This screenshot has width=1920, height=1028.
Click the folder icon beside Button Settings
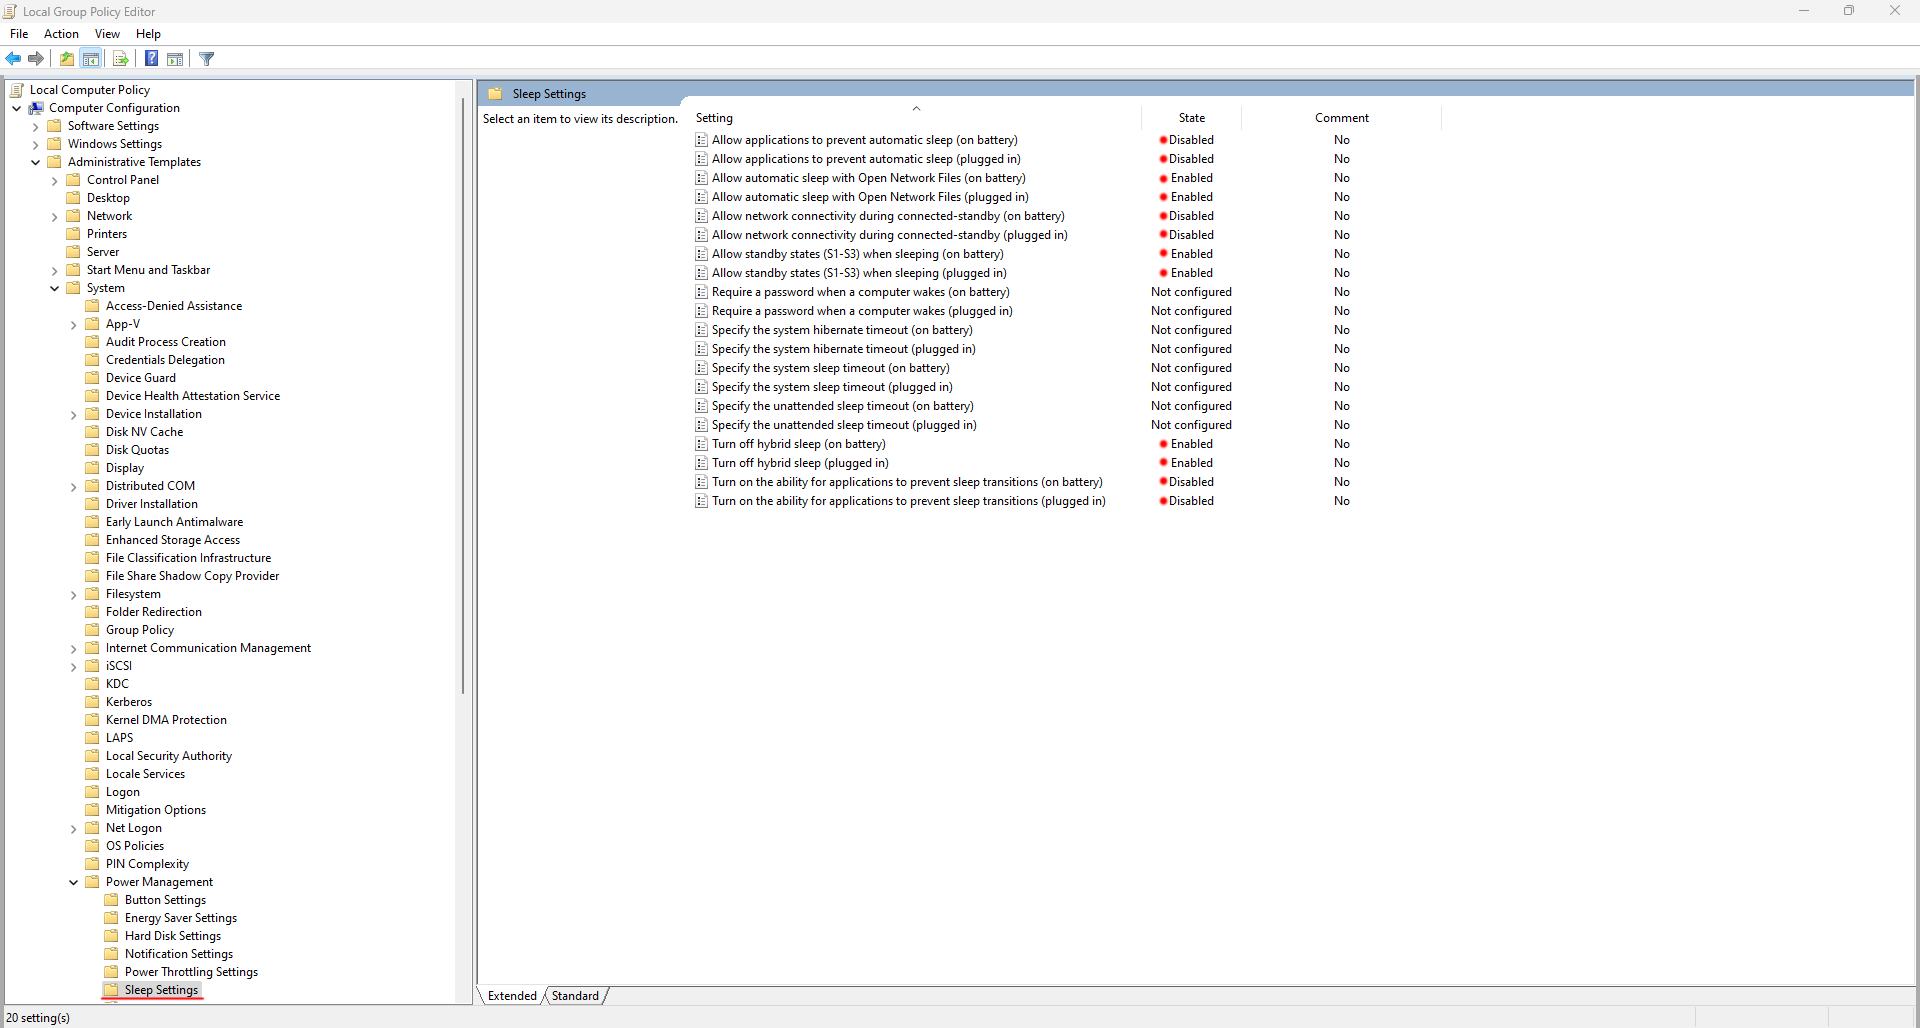112,900
